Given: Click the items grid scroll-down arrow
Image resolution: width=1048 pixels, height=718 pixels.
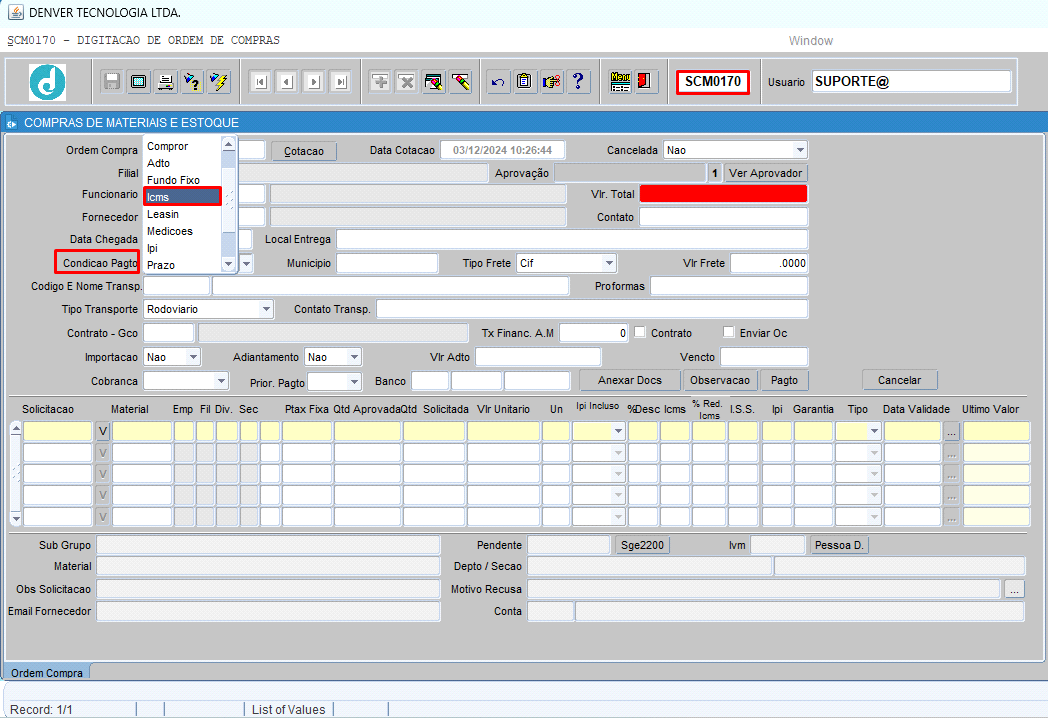Looking at the screenshot, I should [16, 518].
